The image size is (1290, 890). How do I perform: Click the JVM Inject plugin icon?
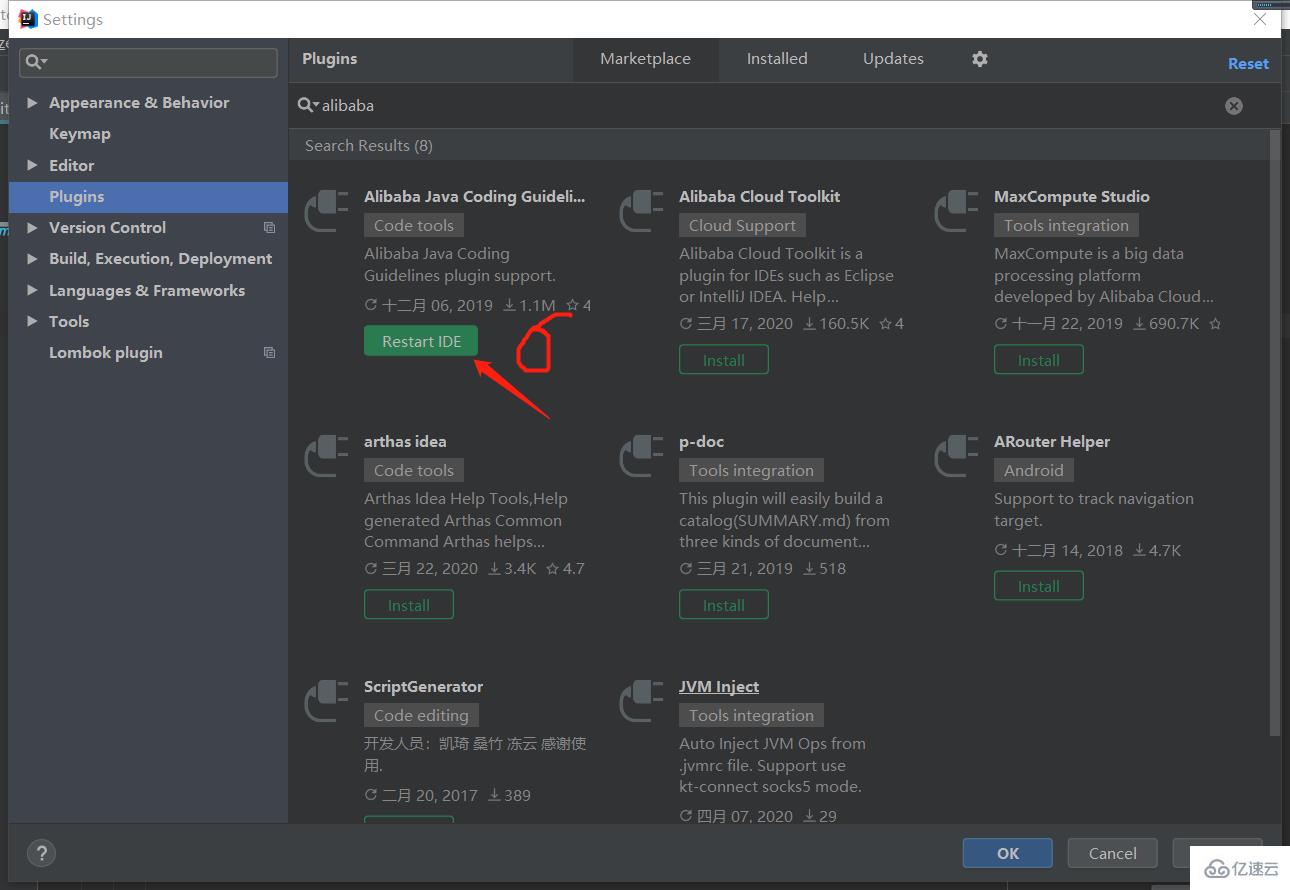642,701
